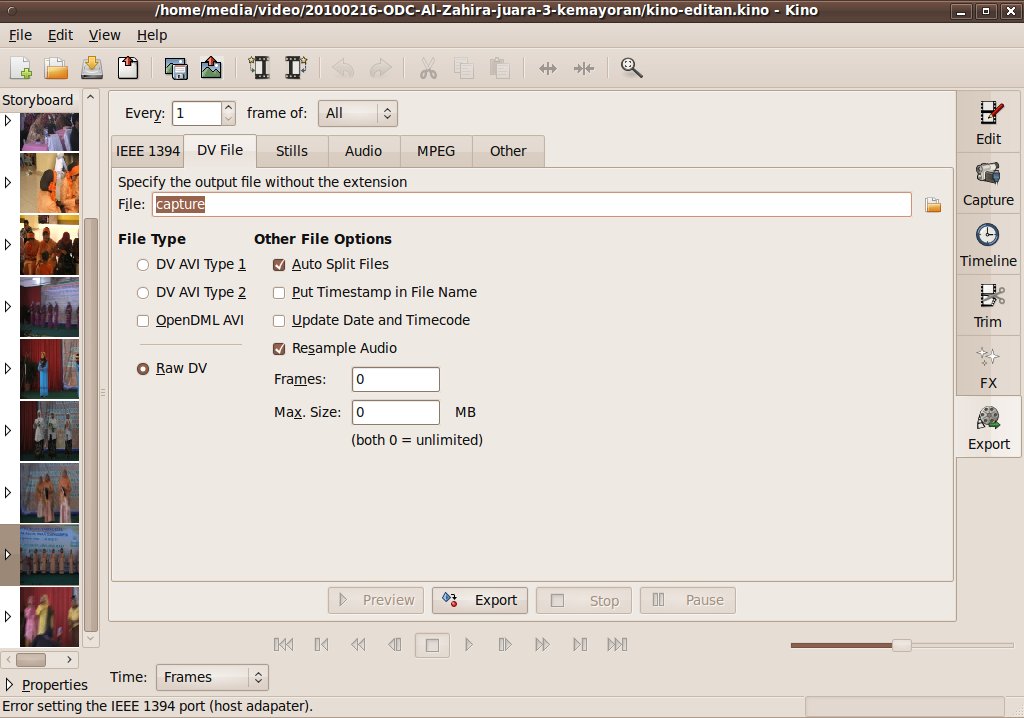Switch to Timeline view icon
The image size is (1024, 718).
click(x=988, y=245)
